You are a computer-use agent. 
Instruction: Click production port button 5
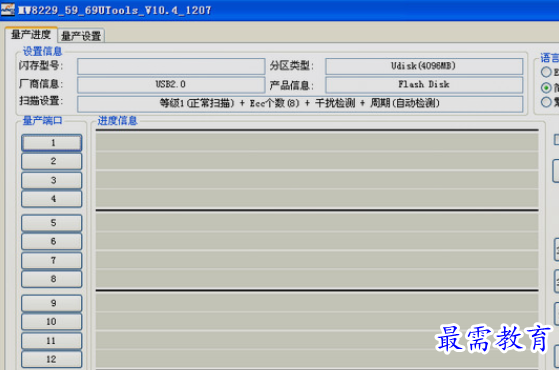point(52,223)
